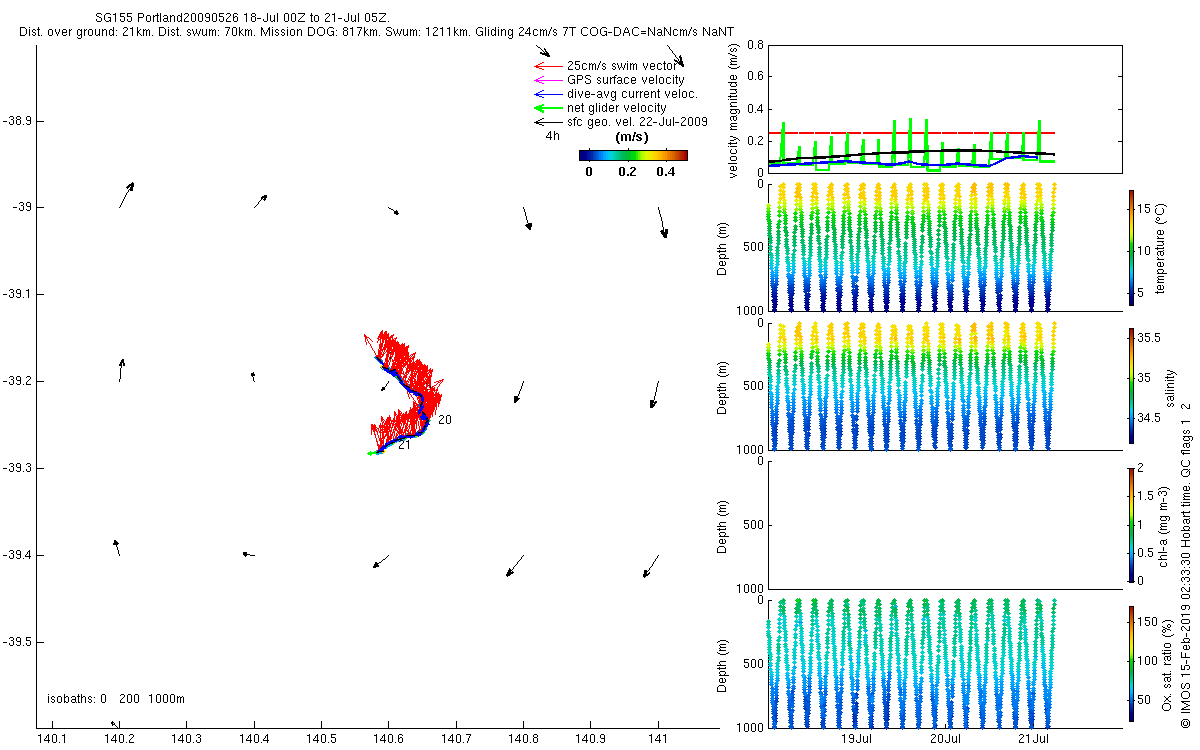Image resolution: width=1200 pixels, height=750 pixels.
Task: Click the '21Jul' time axis label
Action: click(x=1035, y=739)
